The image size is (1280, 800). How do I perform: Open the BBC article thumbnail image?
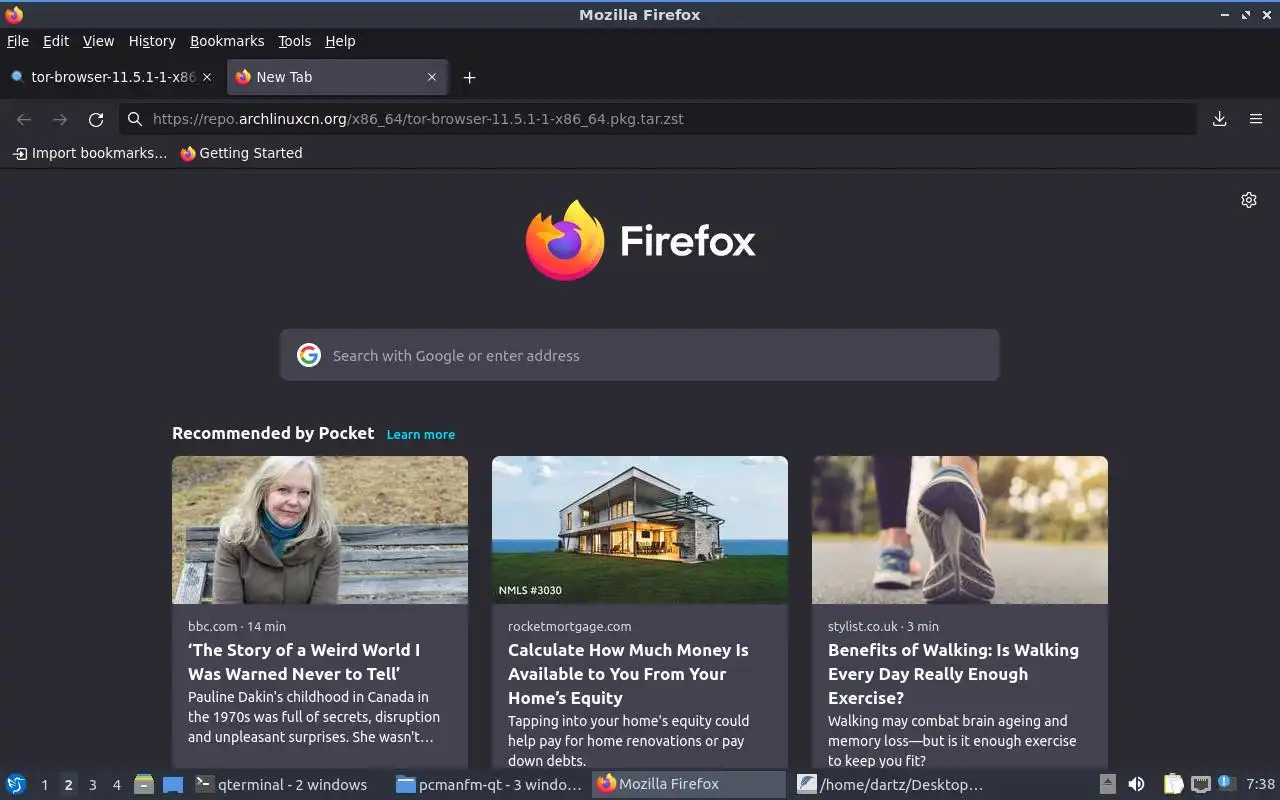tap(320, 530)
